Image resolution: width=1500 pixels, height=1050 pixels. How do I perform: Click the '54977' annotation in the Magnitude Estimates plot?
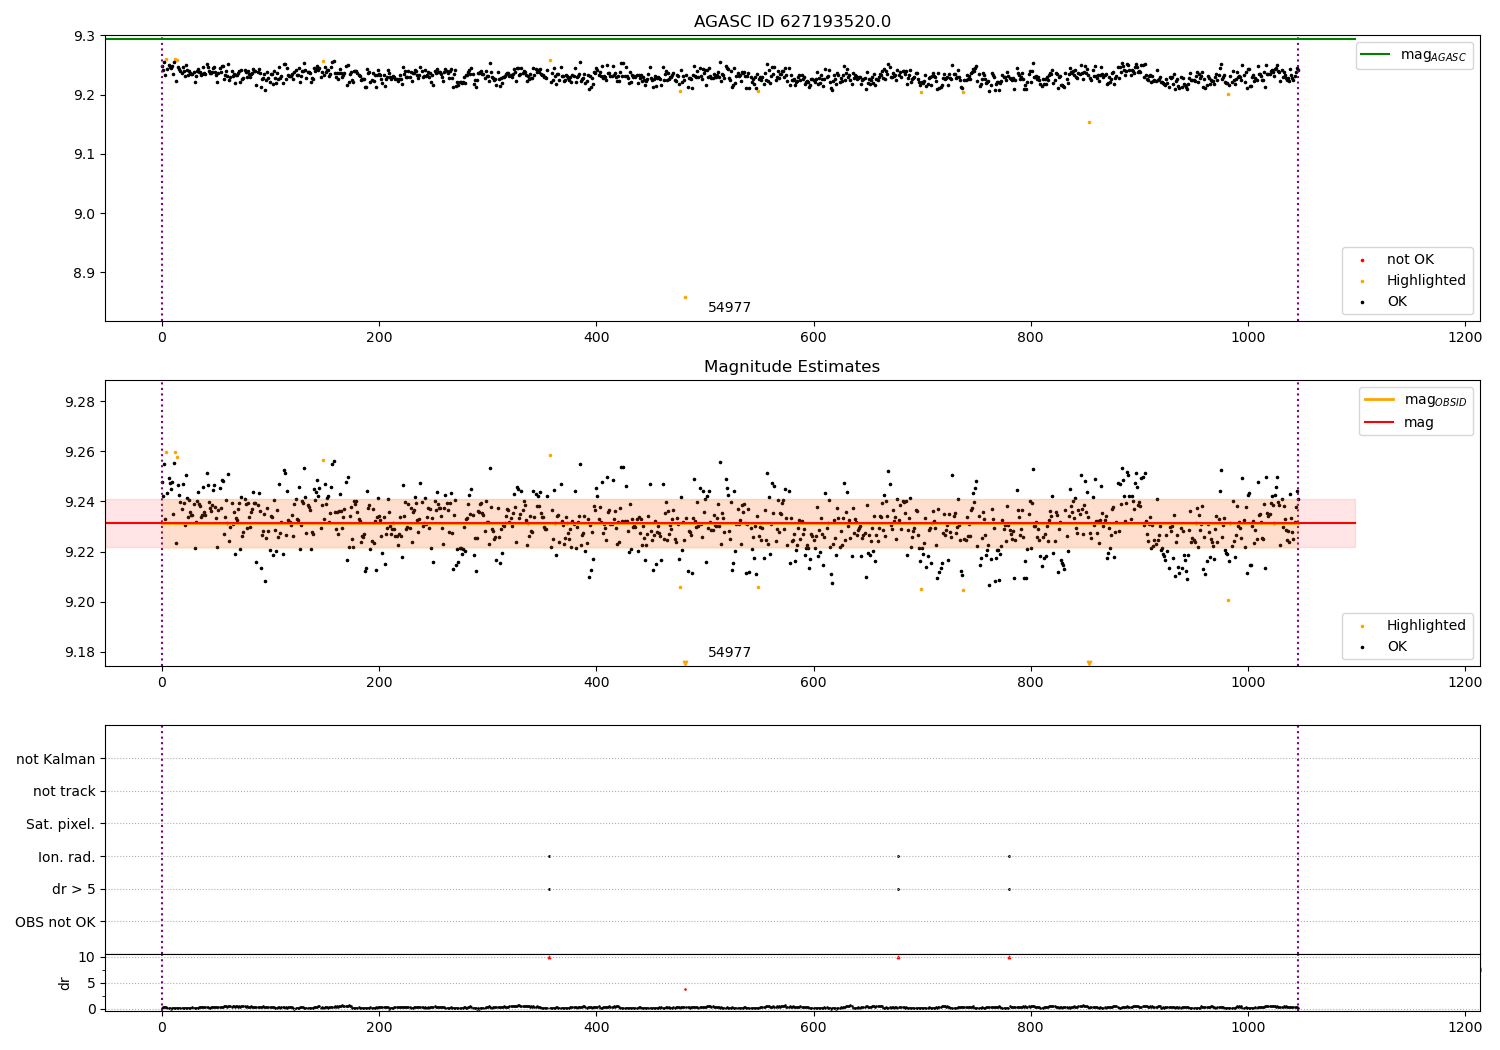729,653
